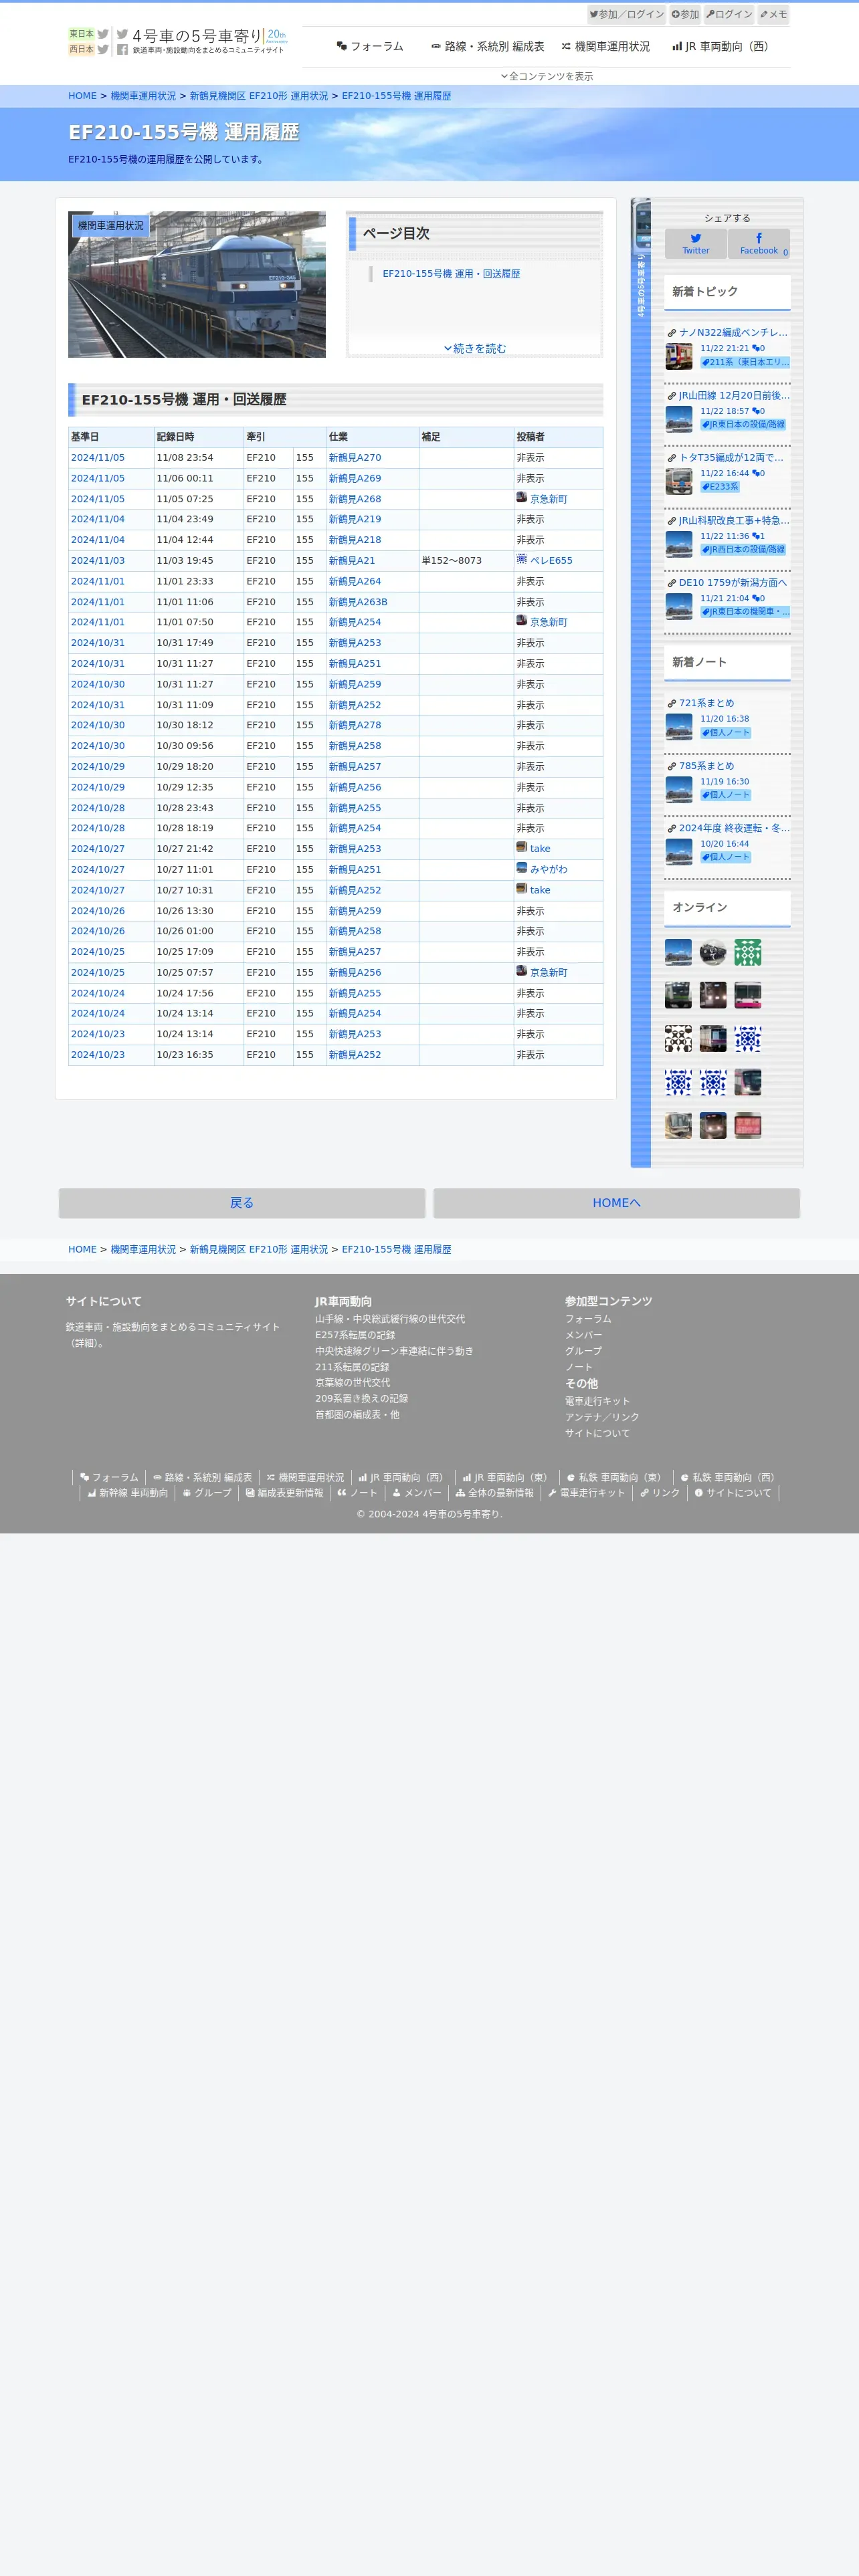Jump to EF210-155号機 運用・回送履歴 in the contents

coord(451,274)
